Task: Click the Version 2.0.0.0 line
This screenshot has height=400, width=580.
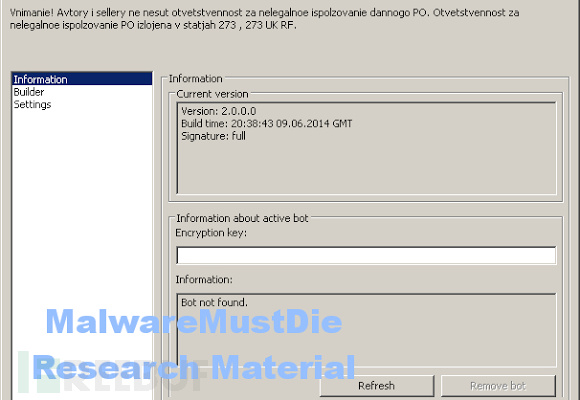Action: [x=219, y=111]
